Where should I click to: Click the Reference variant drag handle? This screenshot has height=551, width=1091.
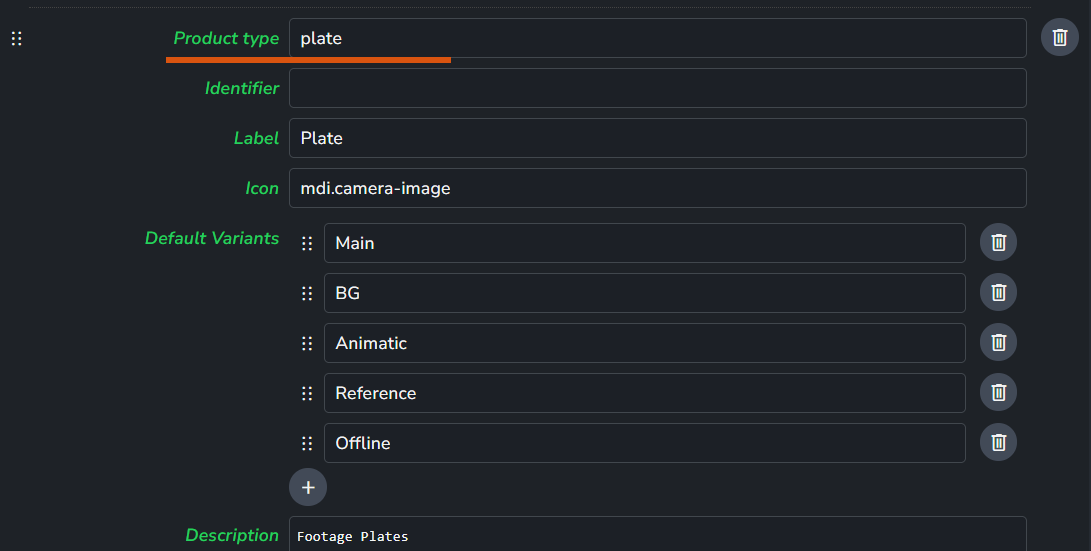coord(307,393)
